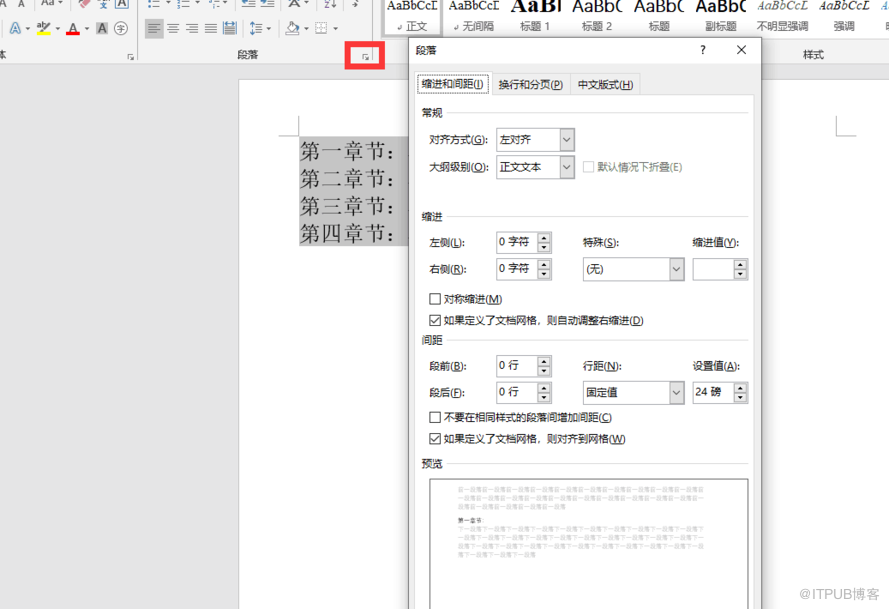Viewport: 889px width, 609px height.
Task: Click the red font color swatch
Action: tap(72, 29)
